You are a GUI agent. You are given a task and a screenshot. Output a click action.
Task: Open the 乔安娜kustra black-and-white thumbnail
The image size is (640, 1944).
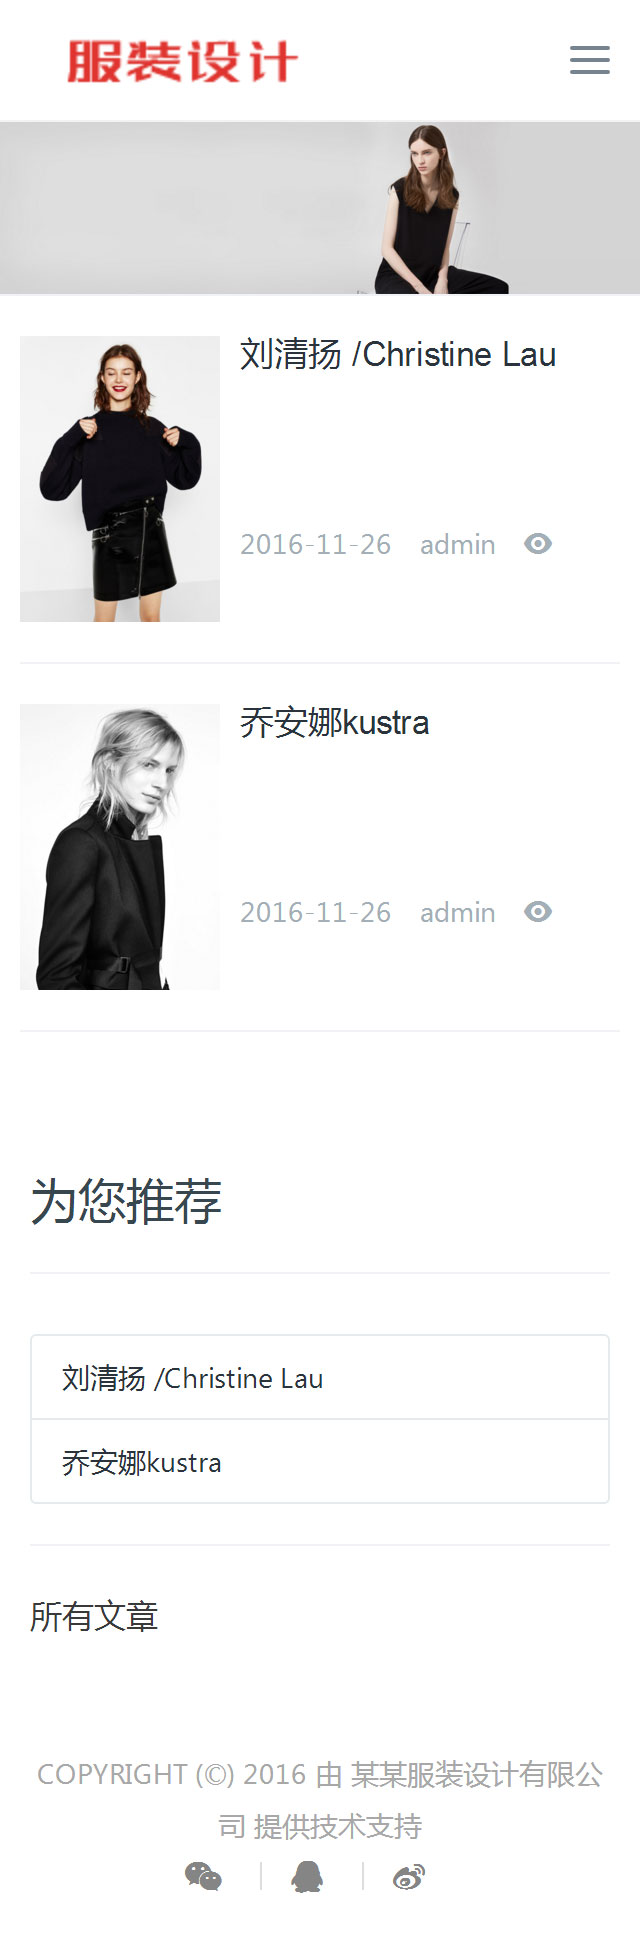pos(120,847)
